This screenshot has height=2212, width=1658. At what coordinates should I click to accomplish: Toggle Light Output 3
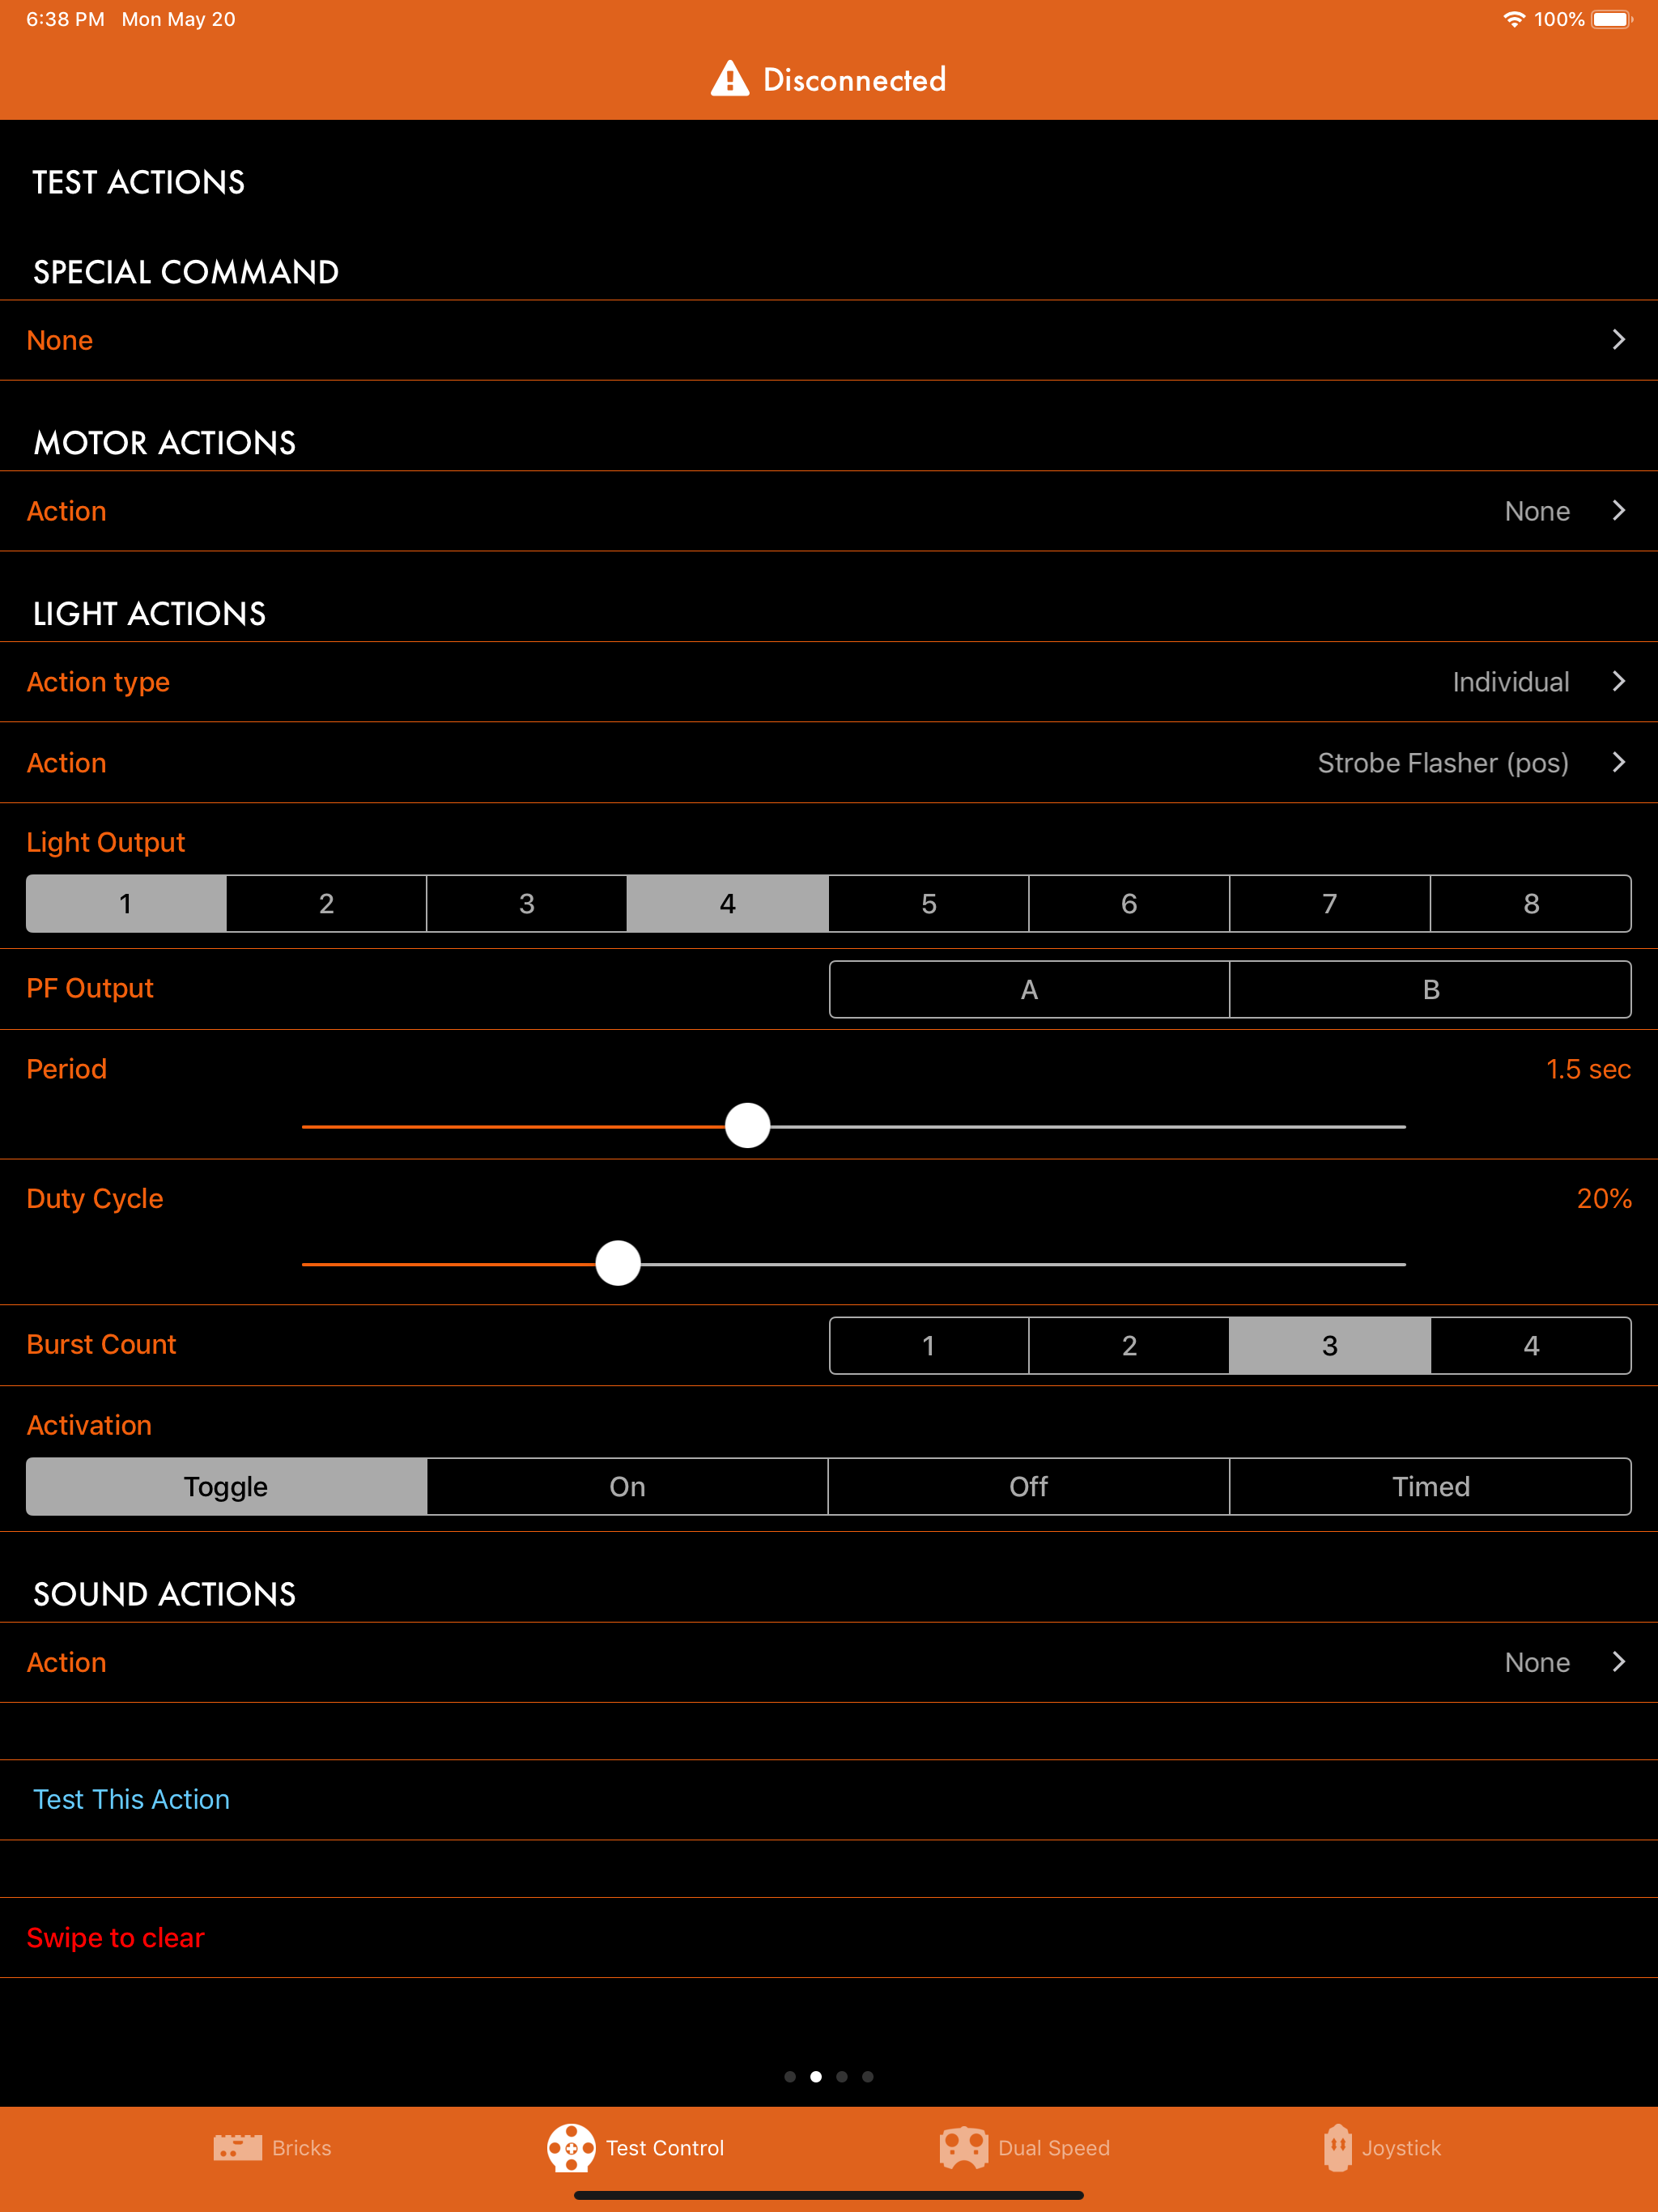[527, 903]
